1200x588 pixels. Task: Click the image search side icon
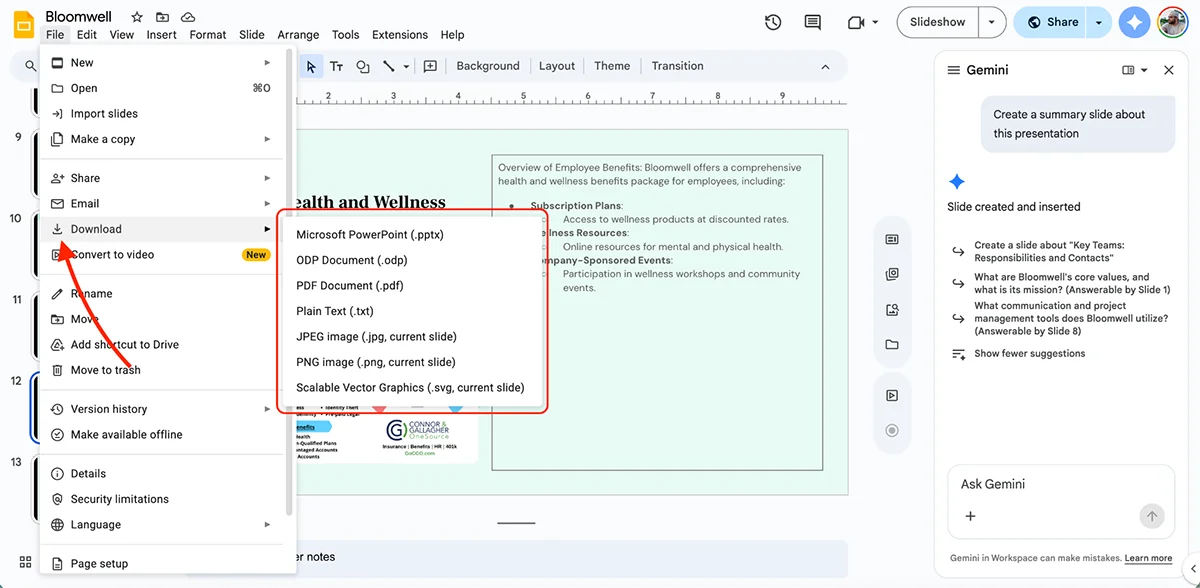coord(892,310)
